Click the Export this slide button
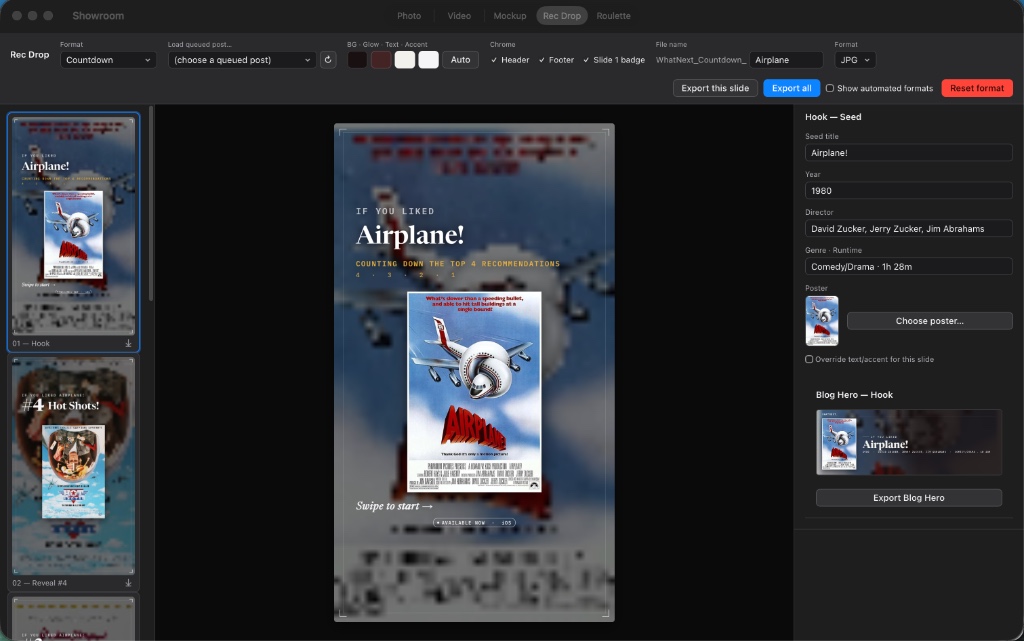The width and height of the screenshot is (1024, 641). 715,88
